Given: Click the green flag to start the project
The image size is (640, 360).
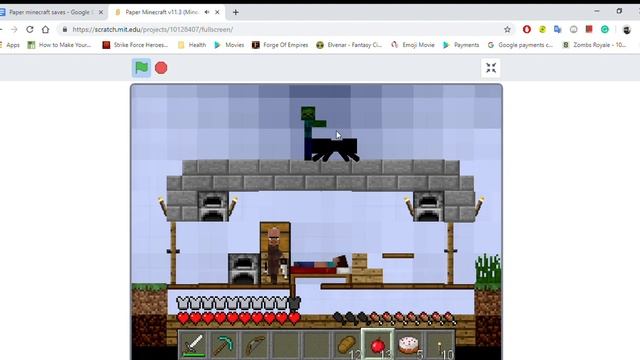Looking at the screenshot, I should 141,68.
